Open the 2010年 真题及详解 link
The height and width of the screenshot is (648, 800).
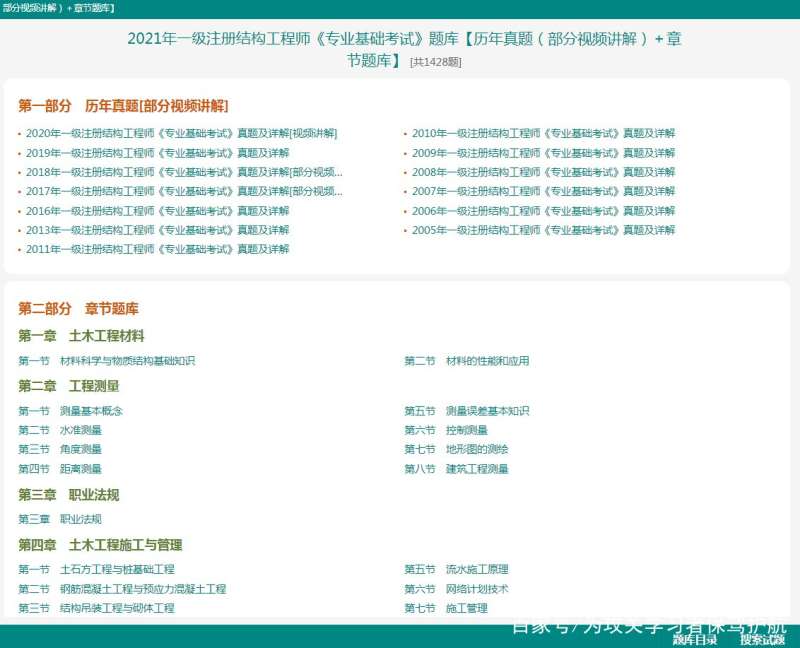point(543,134)
